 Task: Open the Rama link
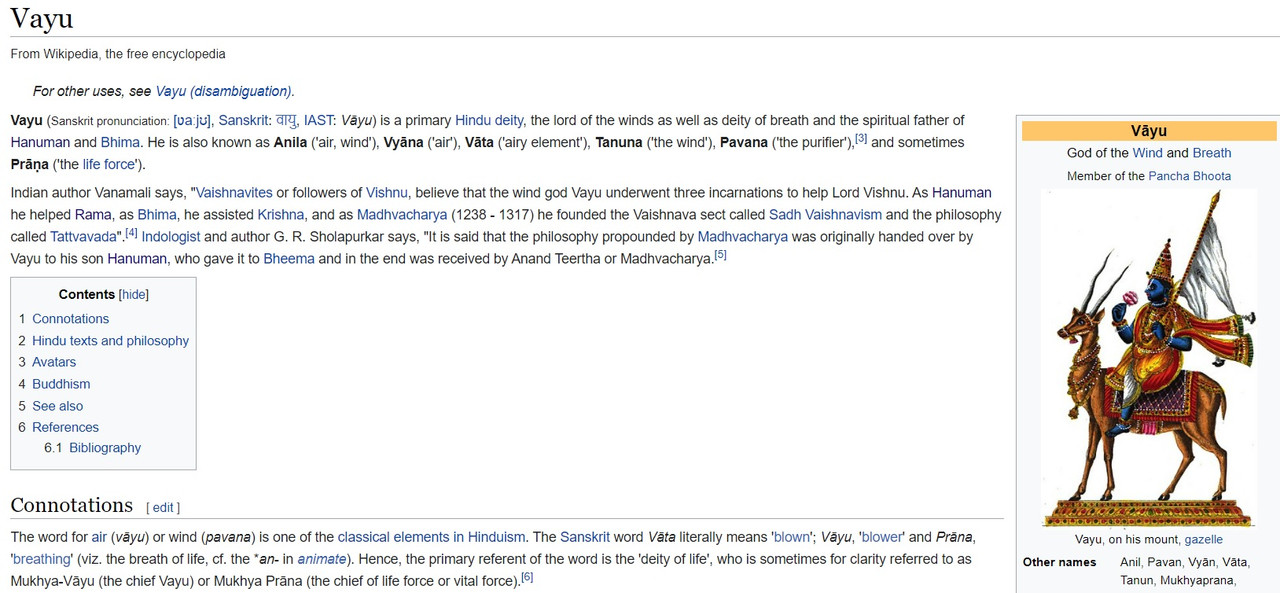coord(93,214)
